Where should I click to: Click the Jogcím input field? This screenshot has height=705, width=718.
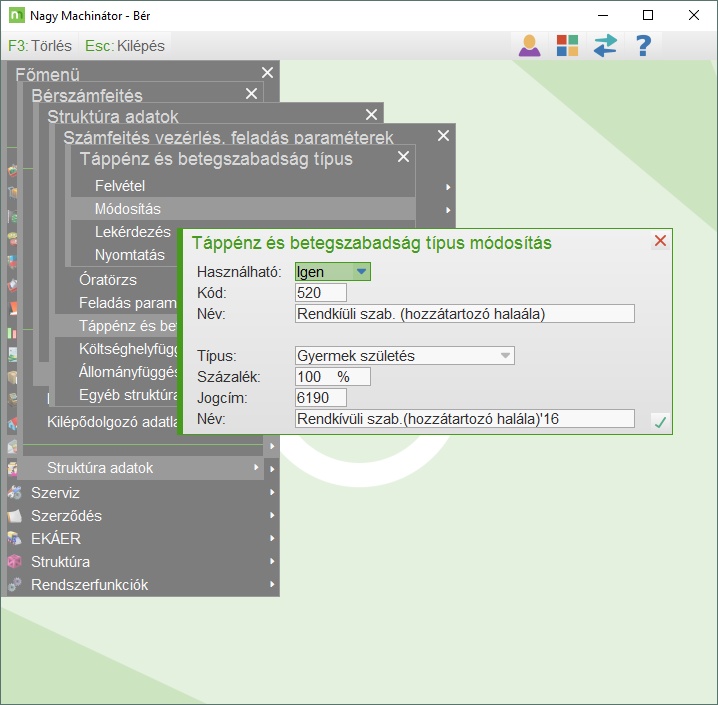321,398
